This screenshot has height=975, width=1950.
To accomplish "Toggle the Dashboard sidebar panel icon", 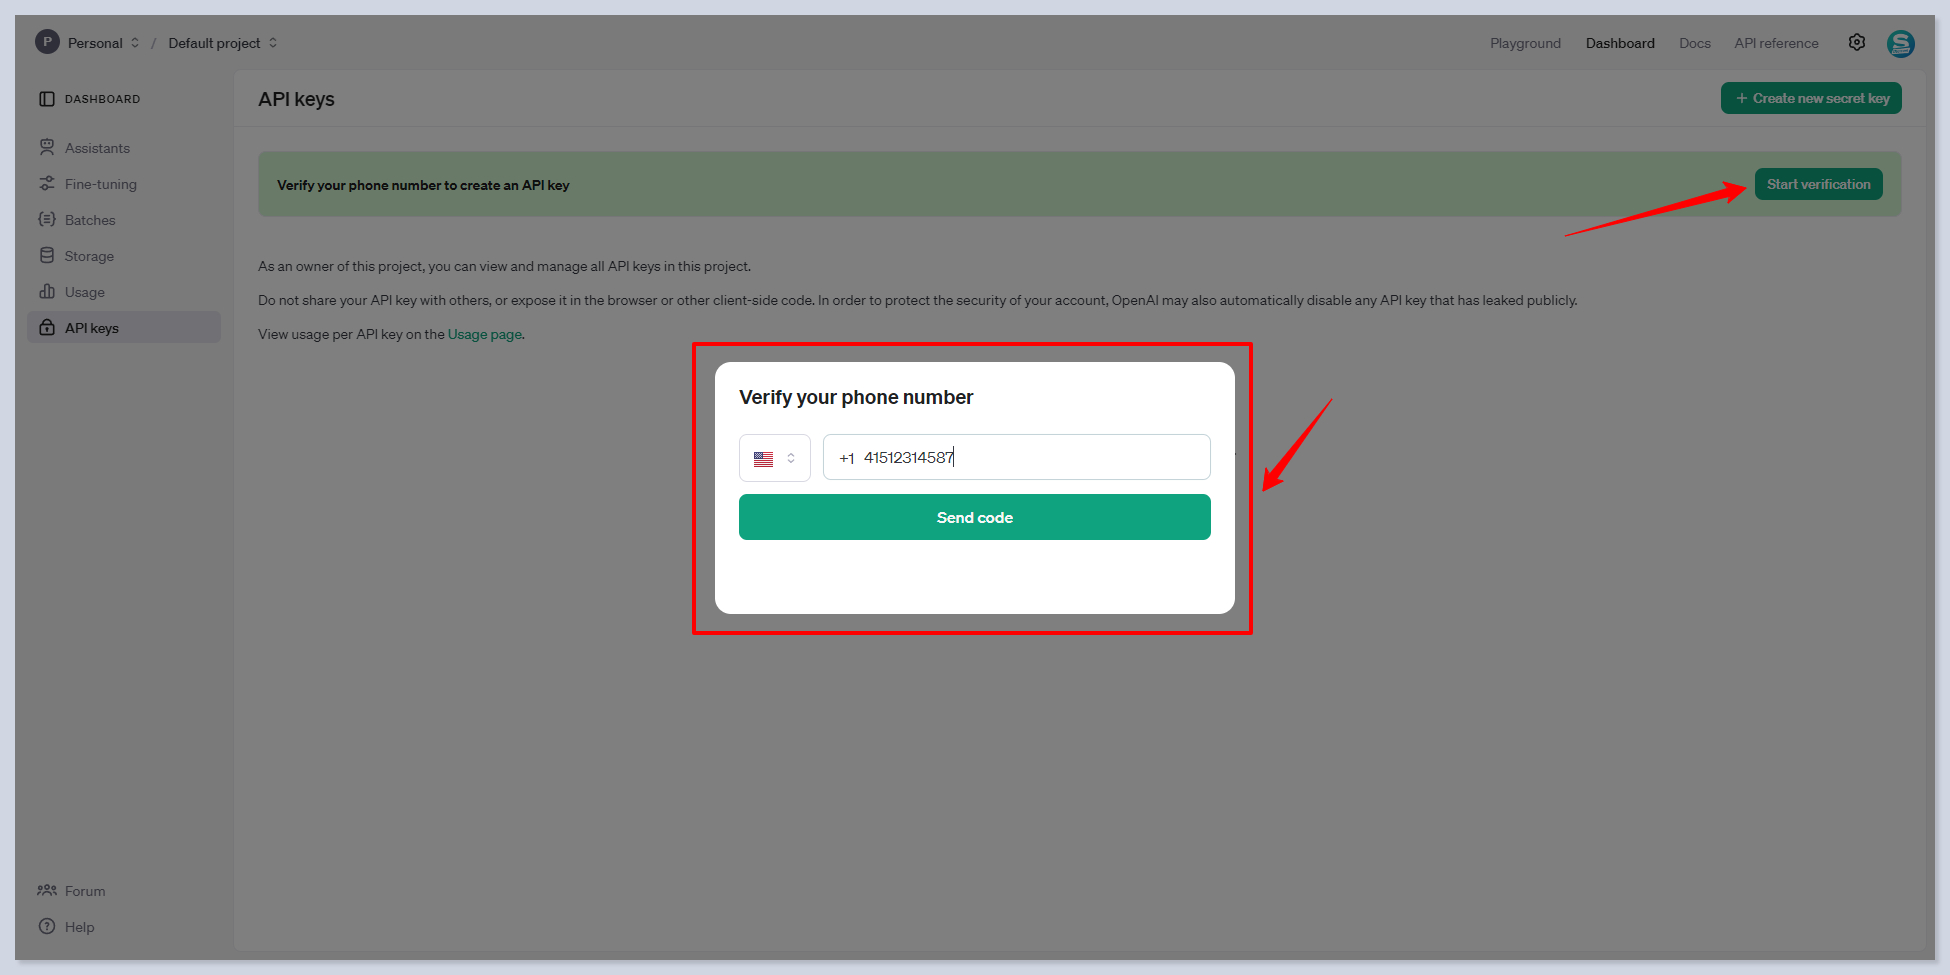I will coord(47,99).
